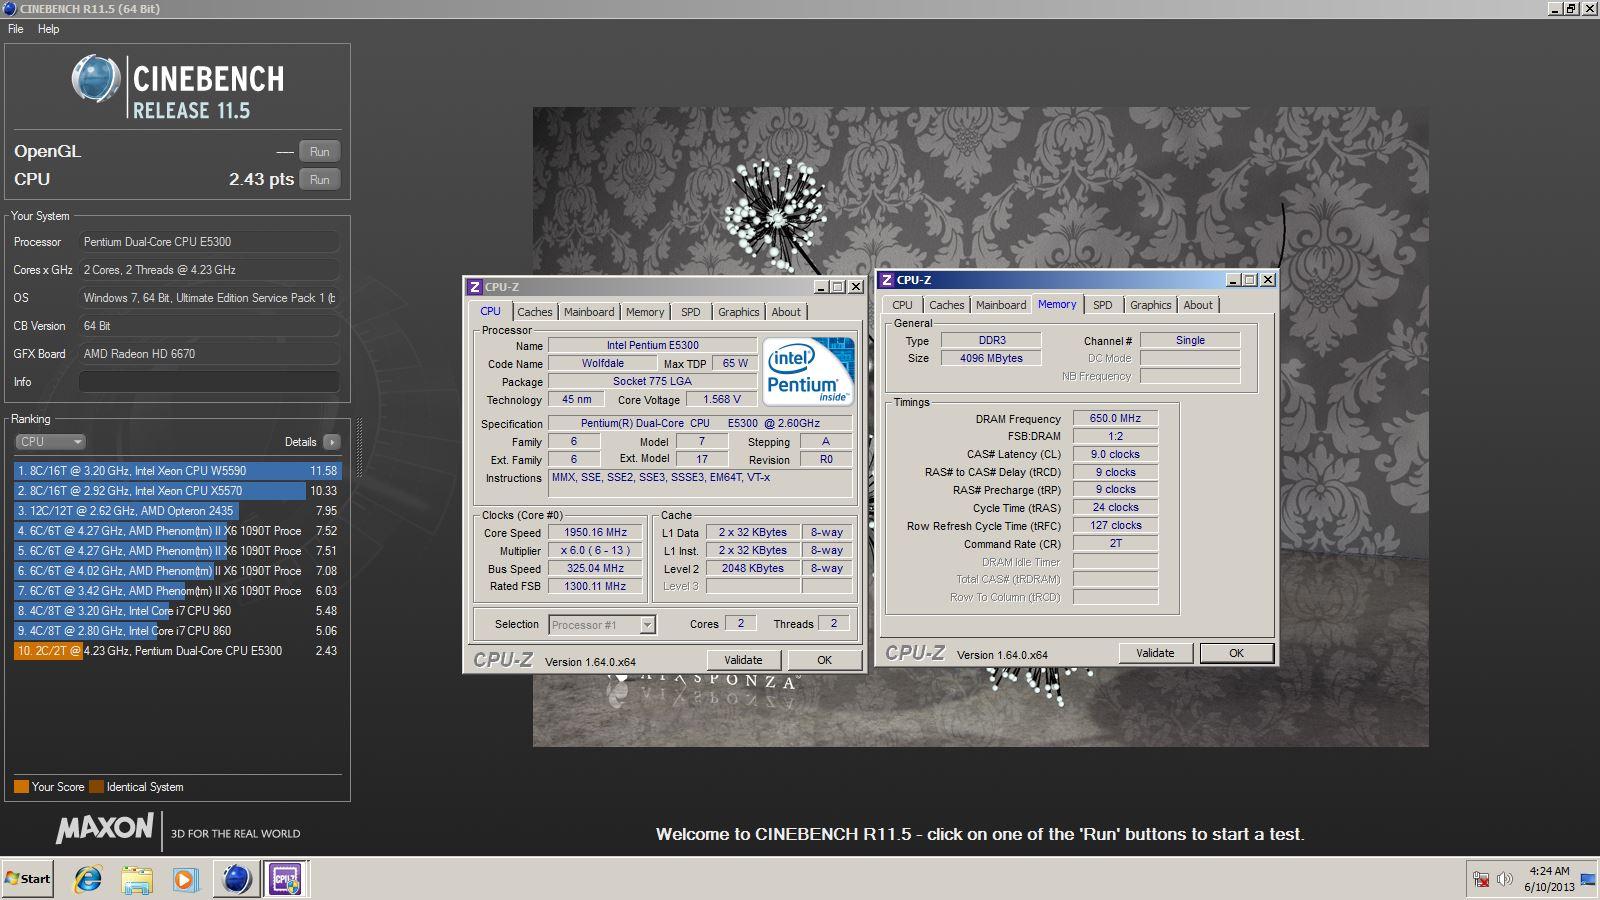The width and height of the screenshot is (1600, 900).
Task: Click the network status tray icon
Action: point(1481,880)
